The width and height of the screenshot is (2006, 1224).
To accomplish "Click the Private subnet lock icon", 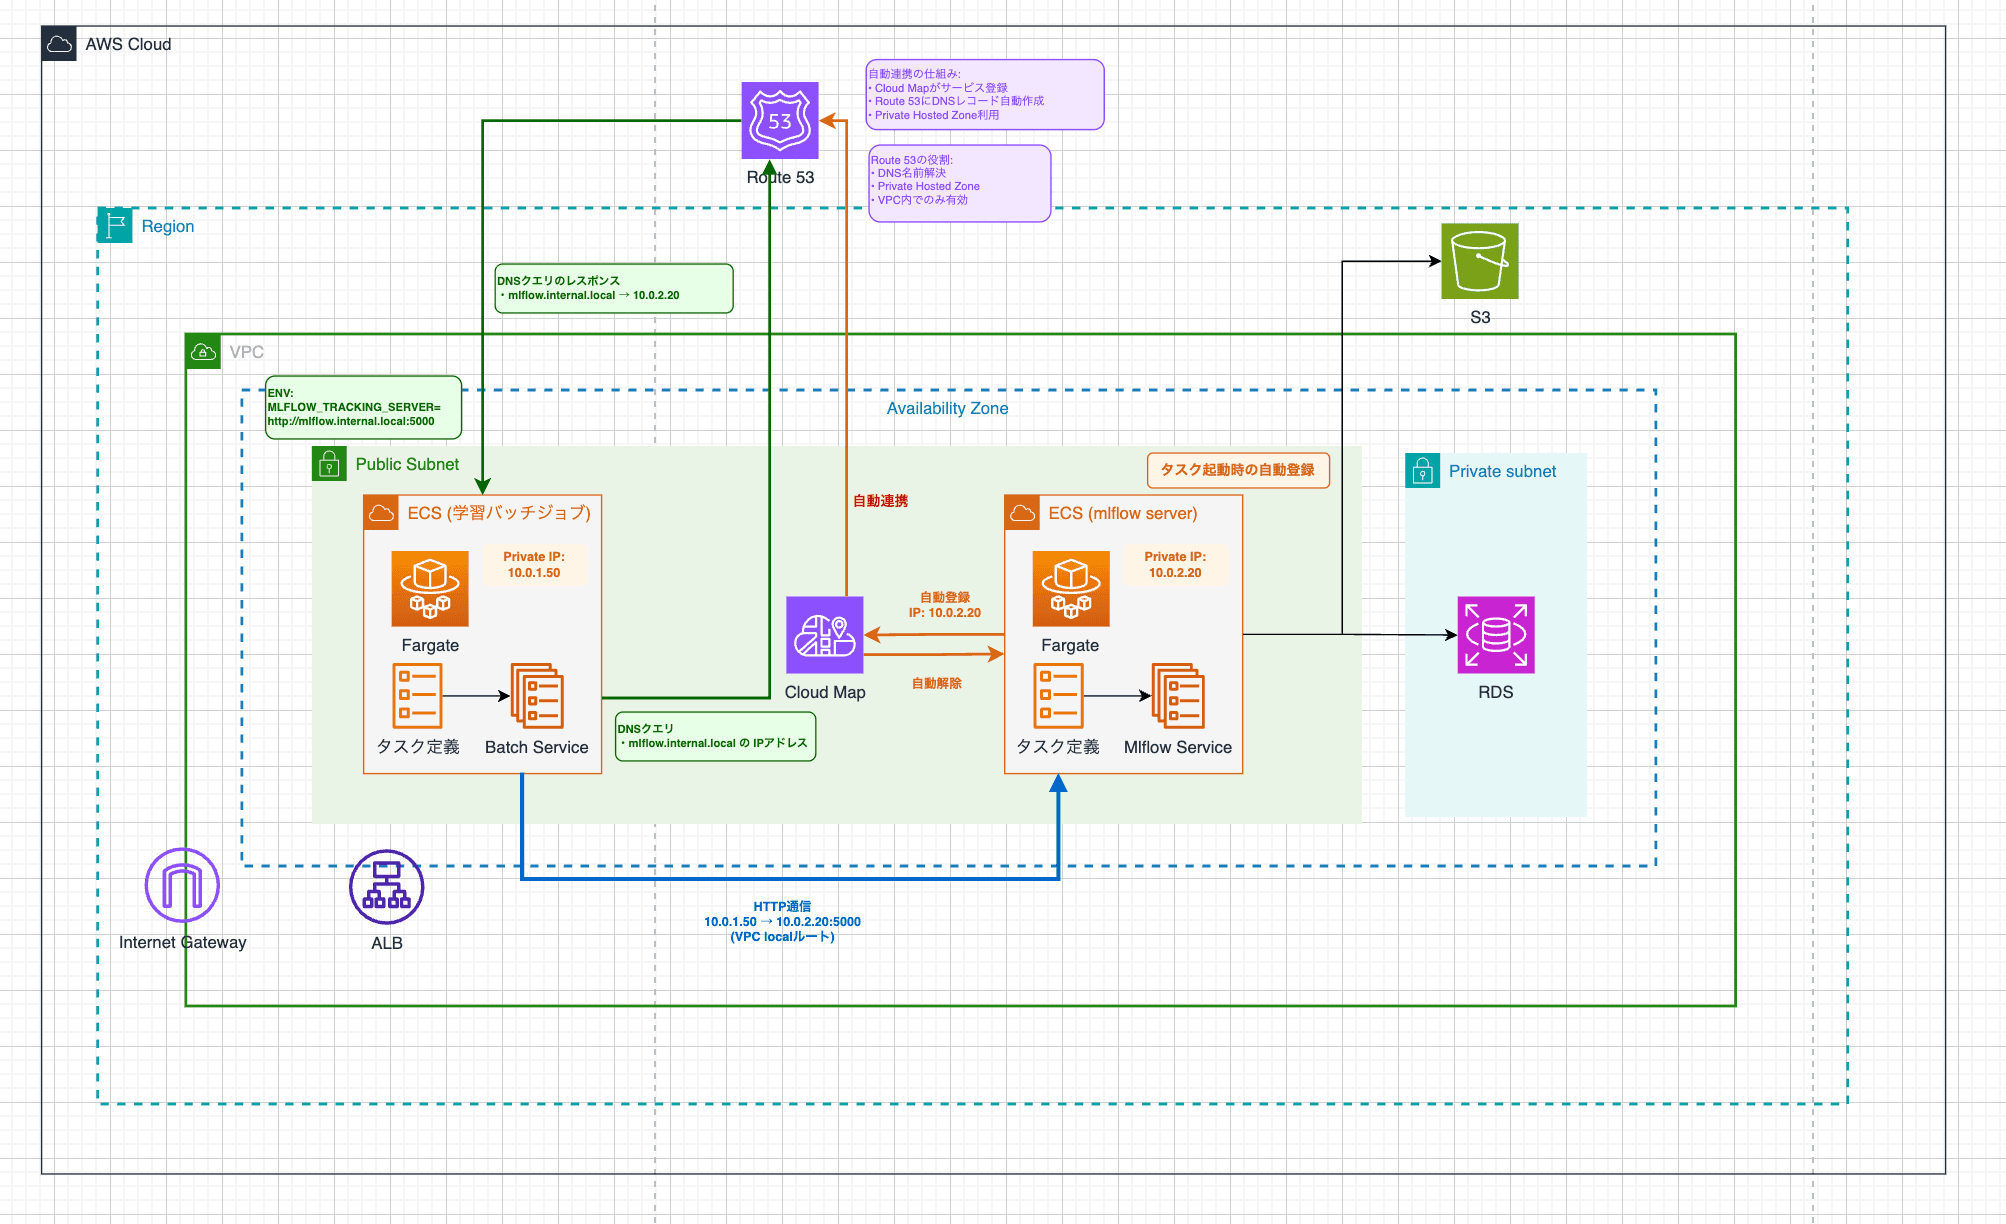I will 1422,471.
